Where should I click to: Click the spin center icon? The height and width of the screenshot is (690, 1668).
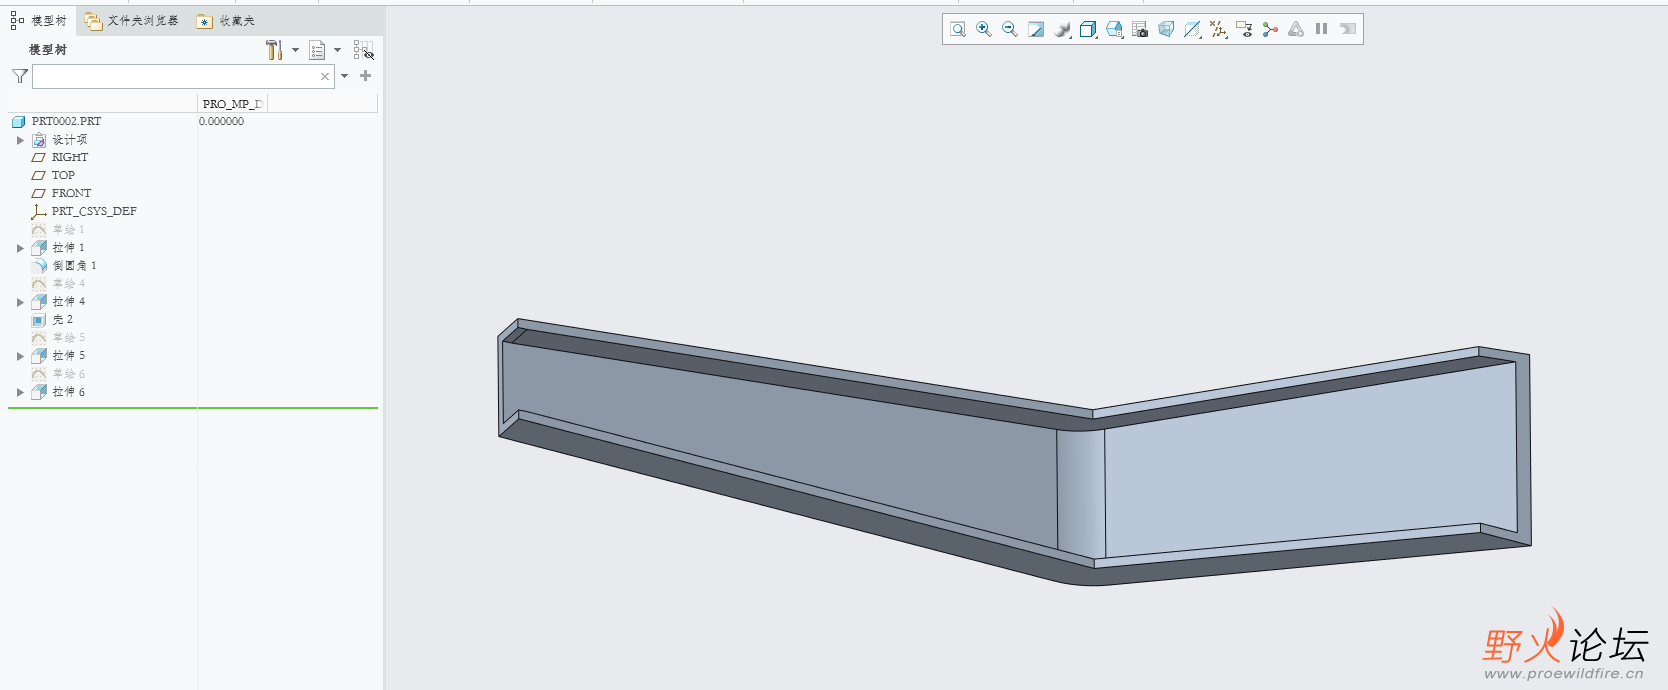point(1270,30)
